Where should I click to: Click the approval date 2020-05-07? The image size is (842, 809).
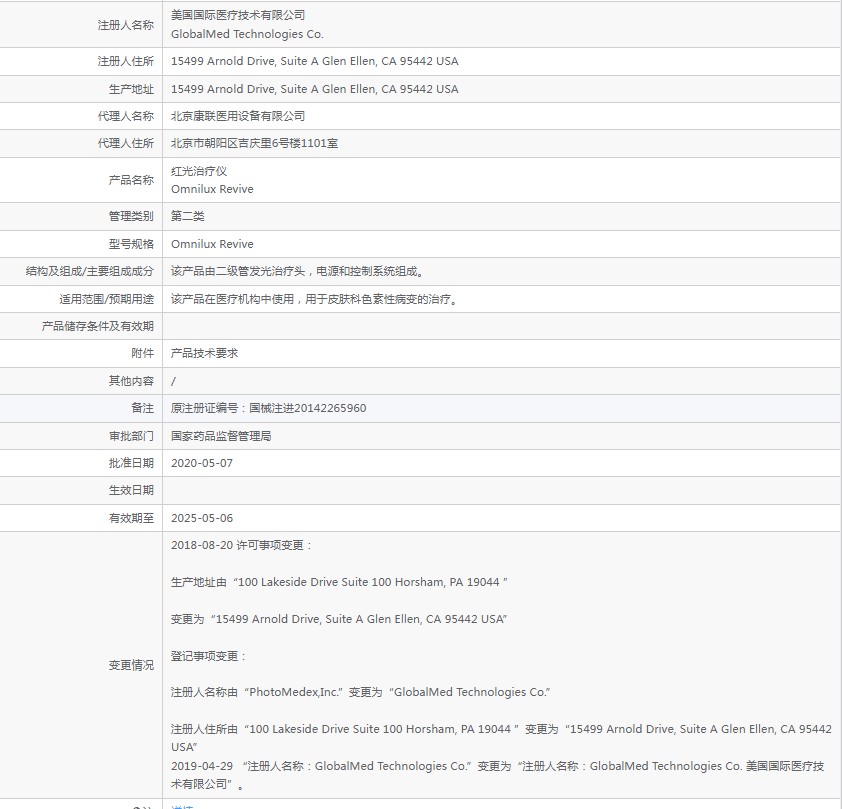(x=202, y=463)
